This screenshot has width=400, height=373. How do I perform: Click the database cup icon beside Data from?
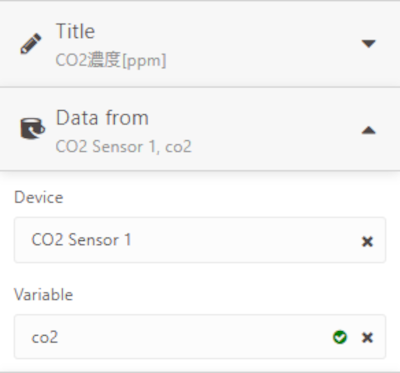tap(32, 128)
